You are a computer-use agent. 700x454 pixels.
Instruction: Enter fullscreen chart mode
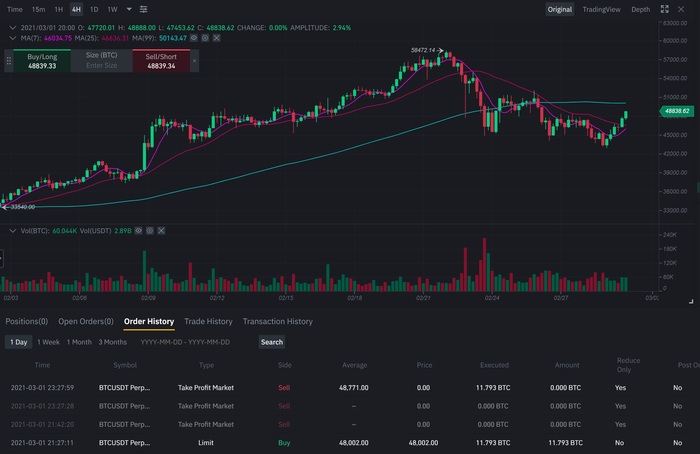point(664,9)
